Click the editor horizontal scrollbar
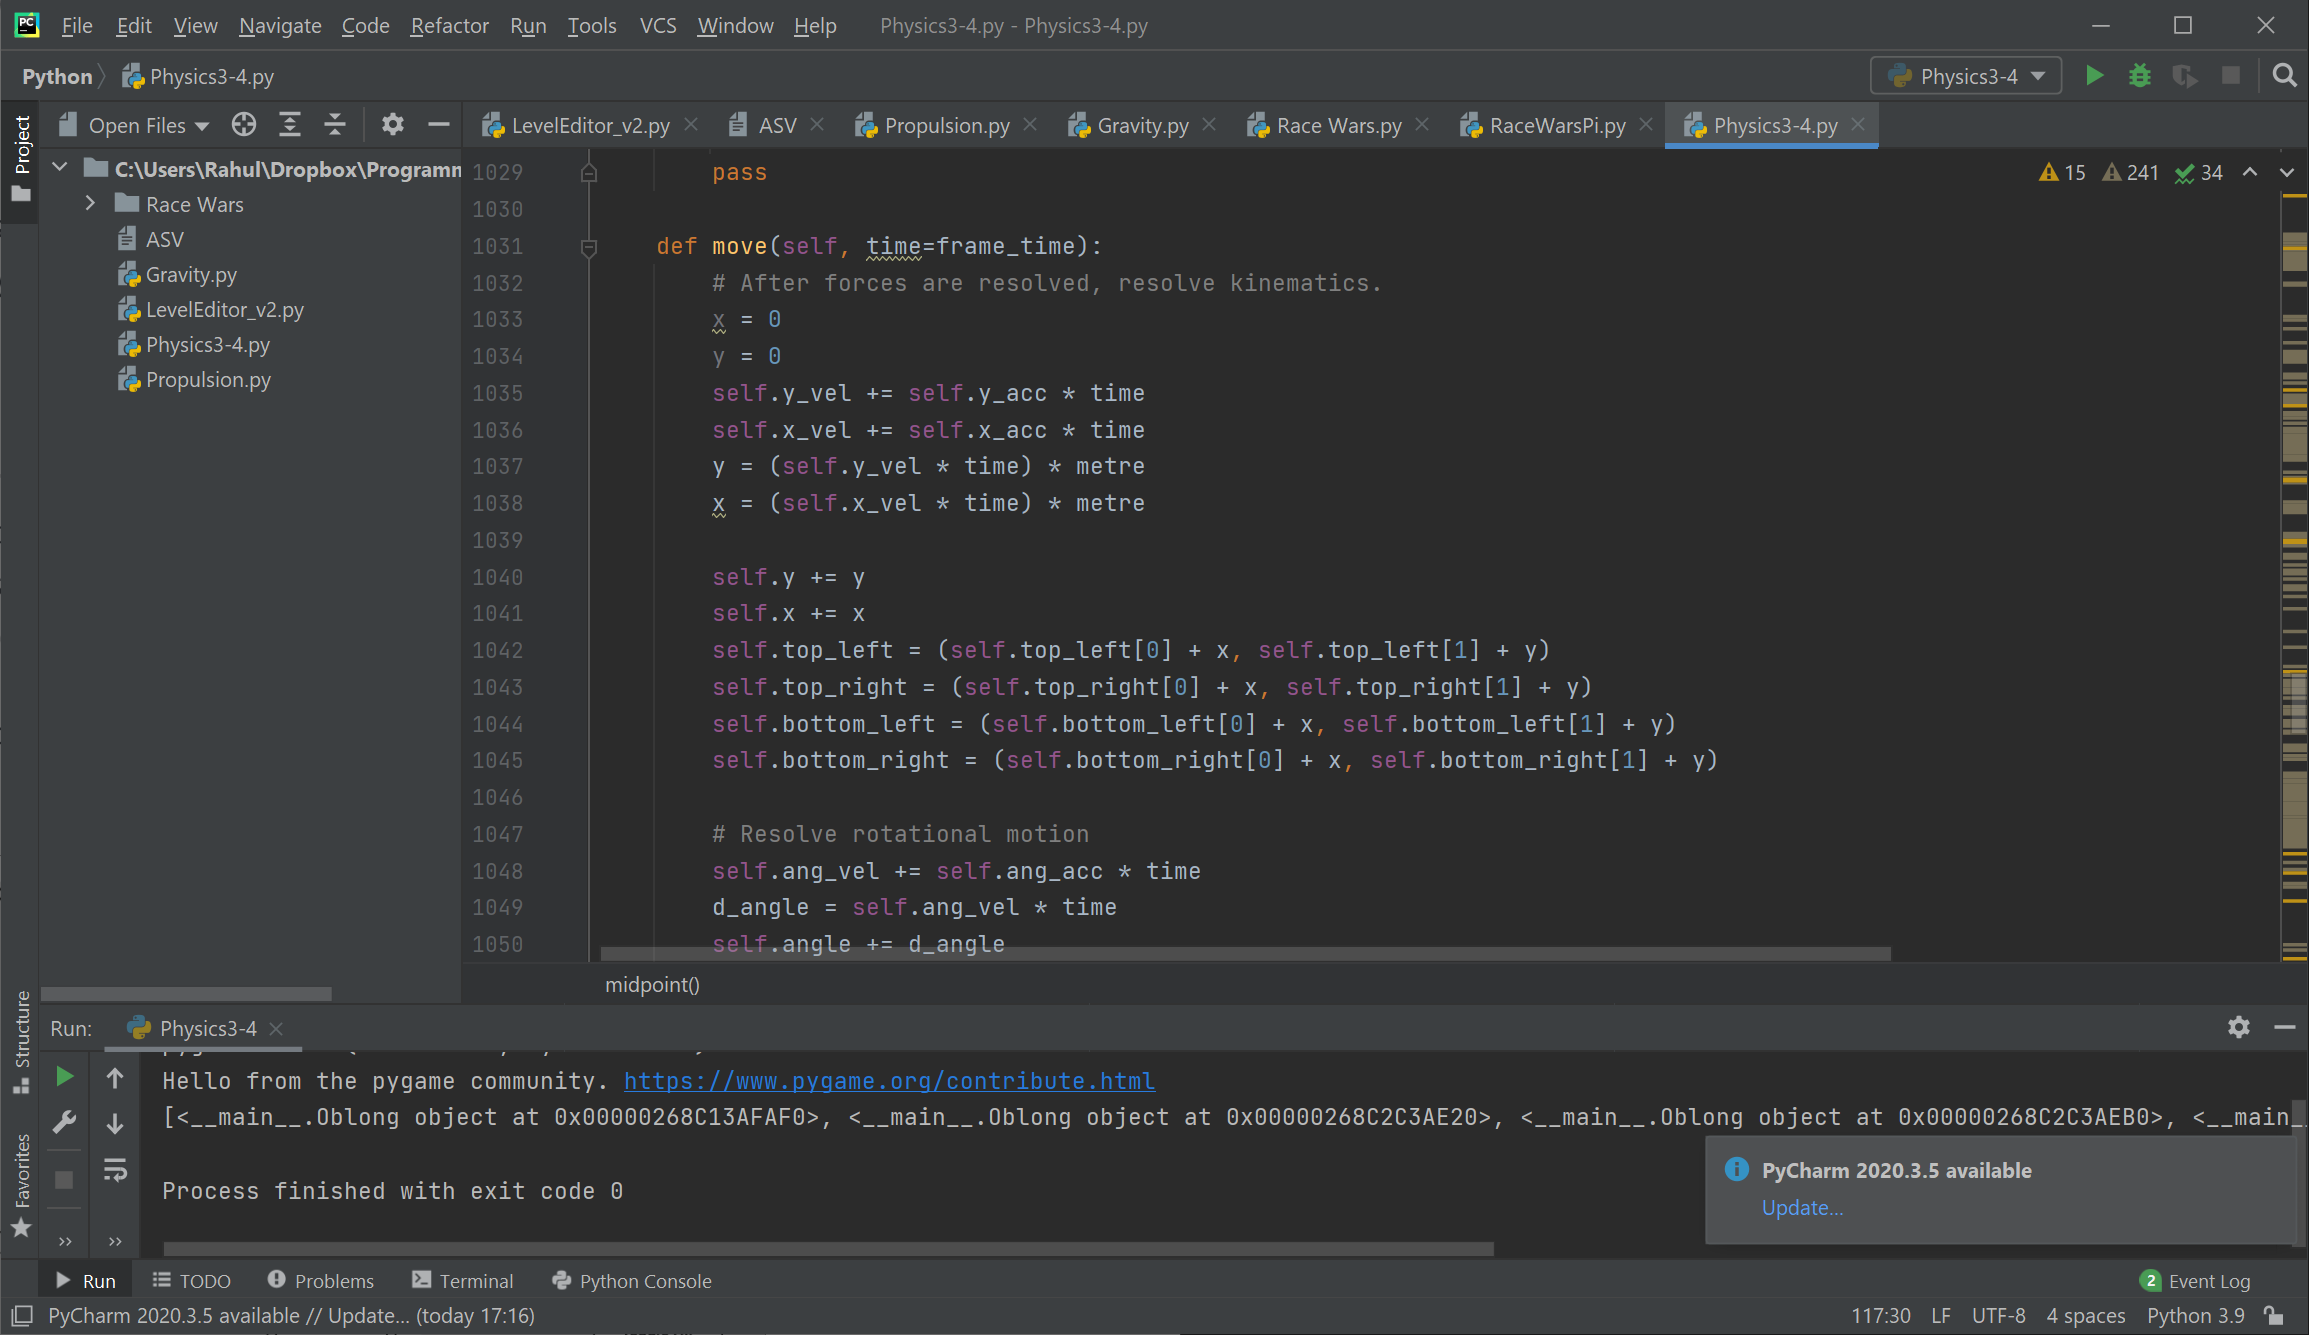The height and width of the screenshot is (1335, 2309). (1245, 954)
